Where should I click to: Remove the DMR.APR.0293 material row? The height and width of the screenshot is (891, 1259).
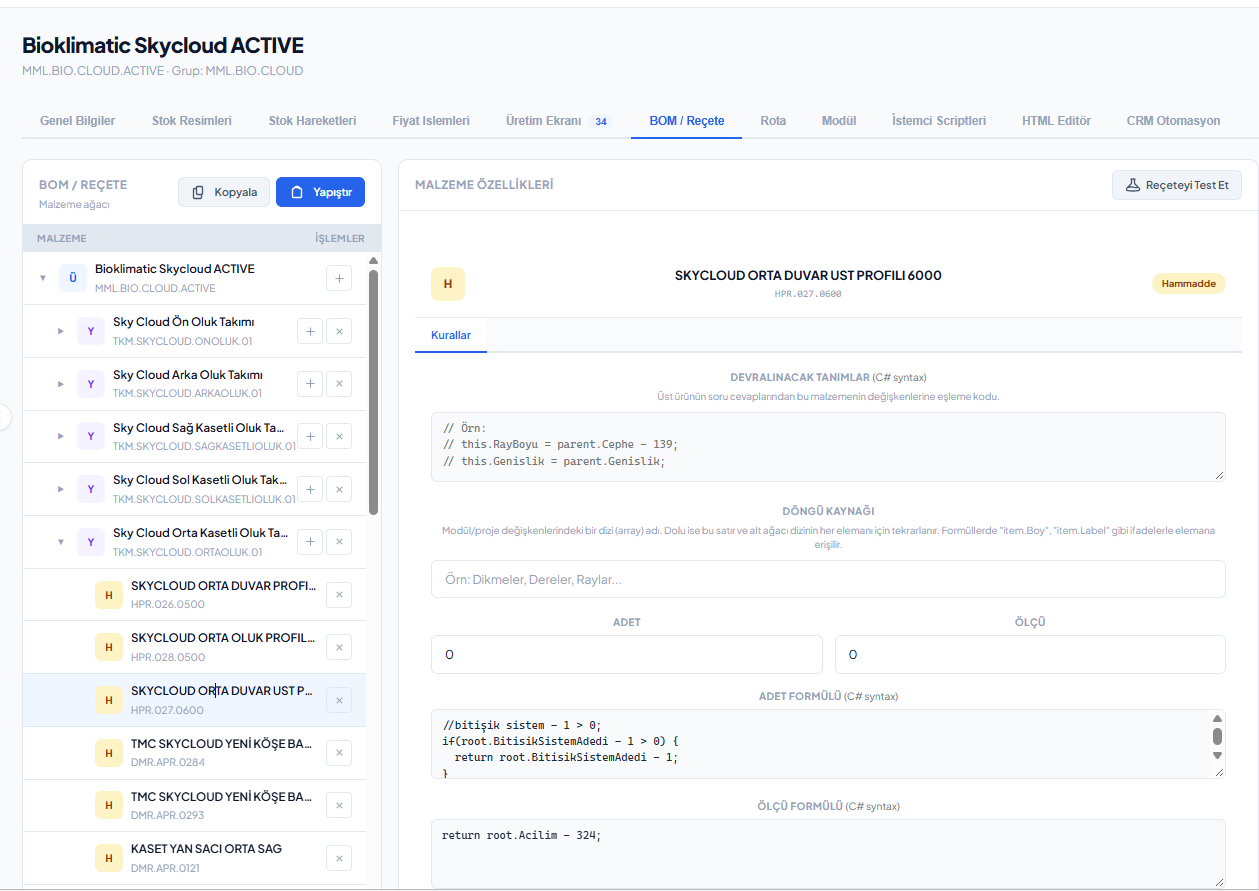tap(339, 806)
